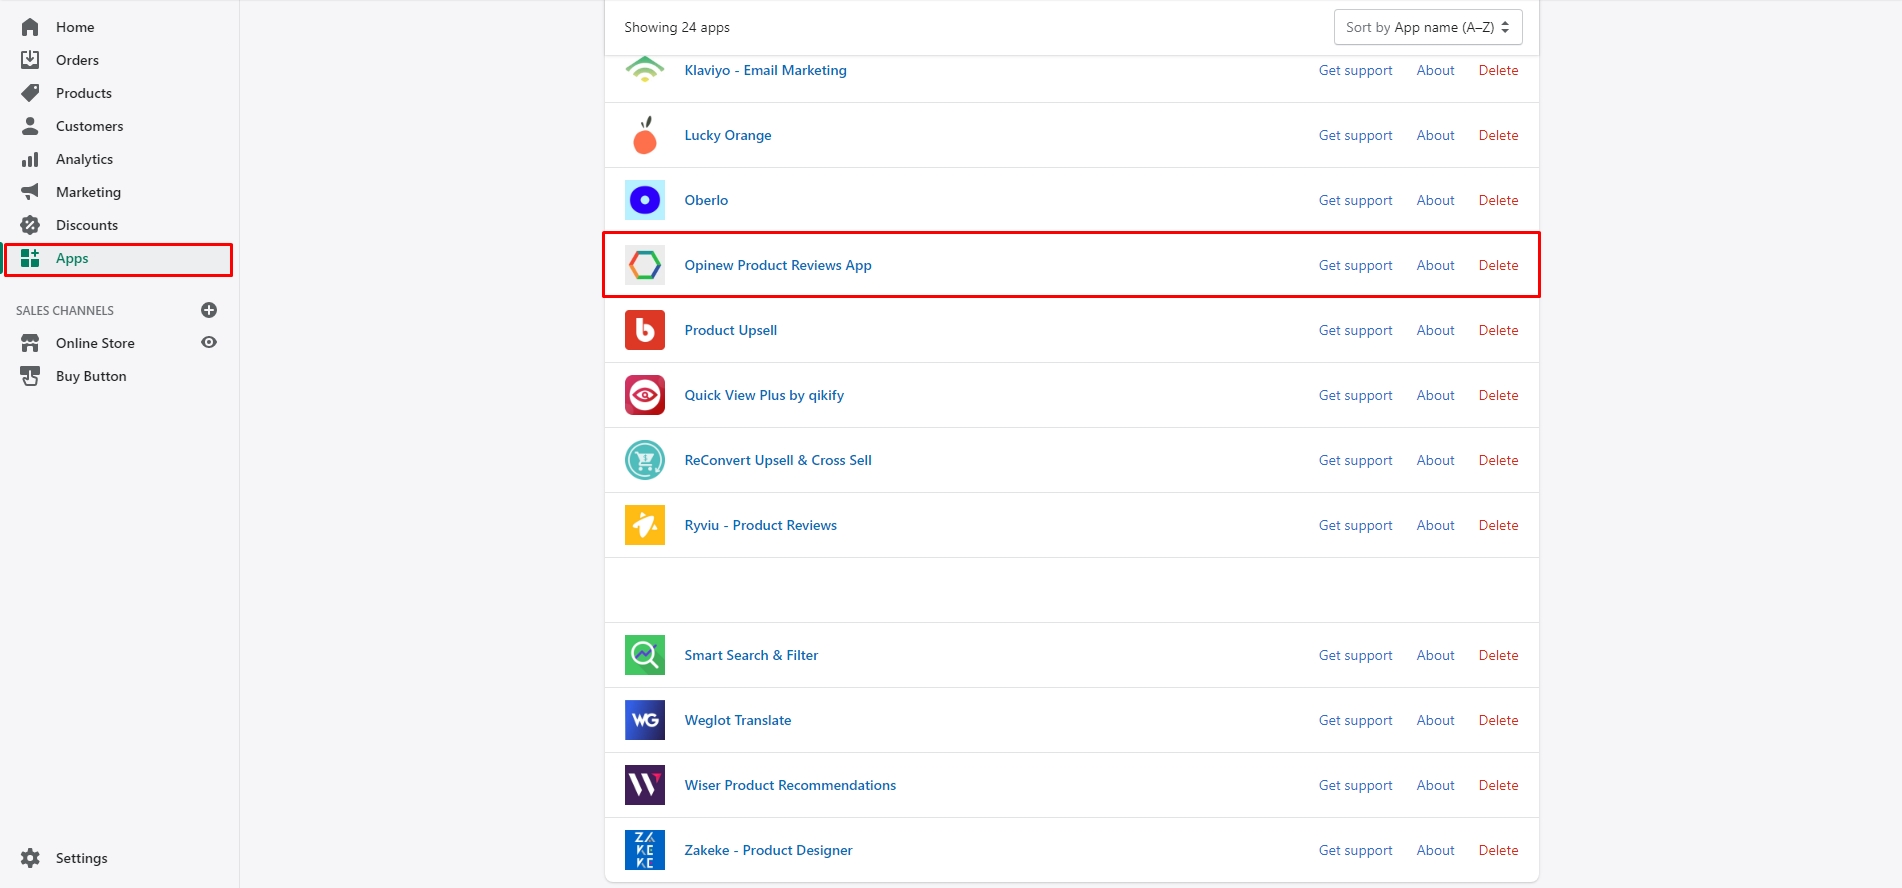This screenshot has height=888, width=1902.
Task: Click the Home icon in sidebar
Action: point(30,27)
